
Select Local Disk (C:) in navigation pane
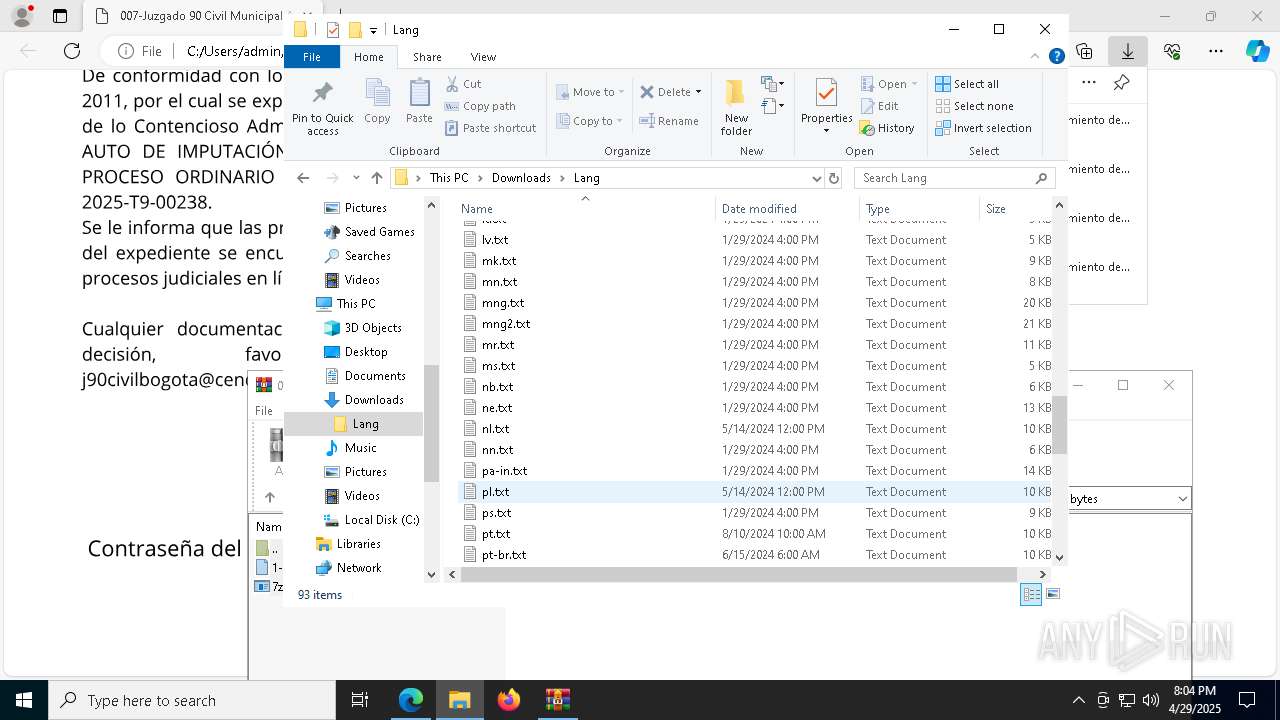(371, 520)
